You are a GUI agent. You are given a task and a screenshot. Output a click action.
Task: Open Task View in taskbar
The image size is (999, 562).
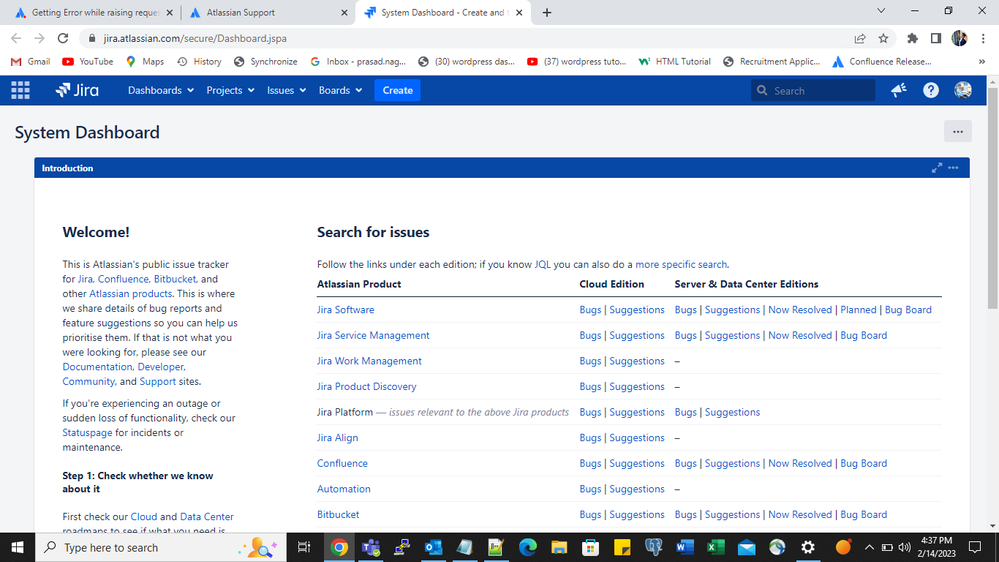(x=304, y=547)
